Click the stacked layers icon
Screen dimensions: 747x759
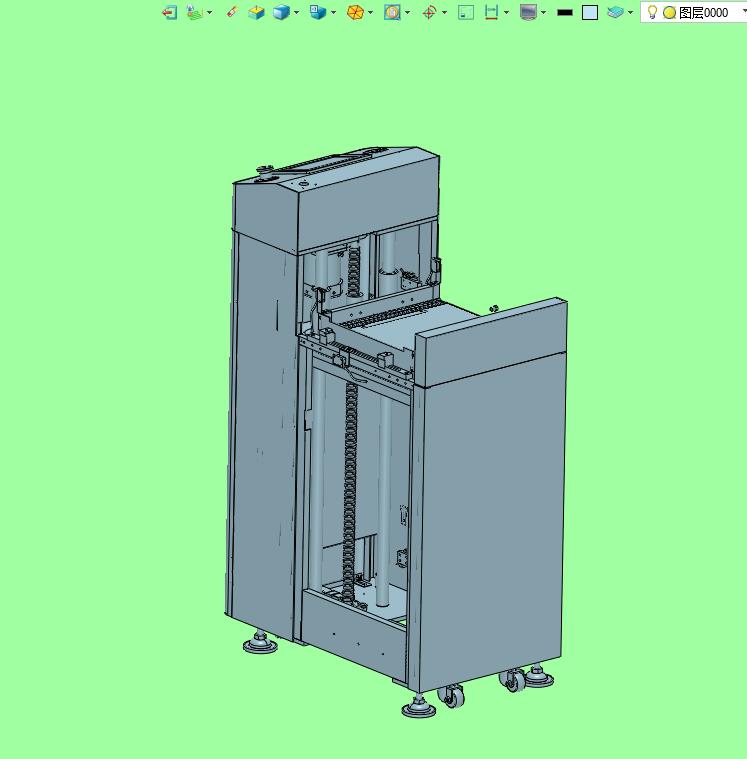coord(615,12)
